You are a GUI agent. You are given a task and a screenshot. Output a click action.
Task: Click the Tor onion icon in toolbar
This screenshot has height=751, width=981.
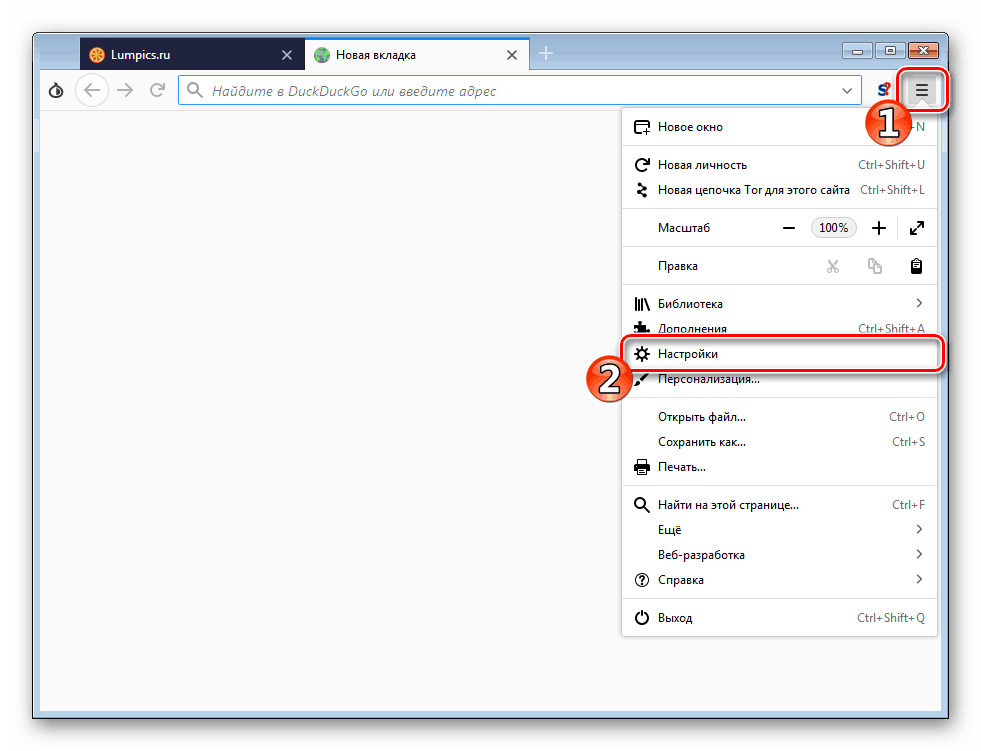coord(56,91)
